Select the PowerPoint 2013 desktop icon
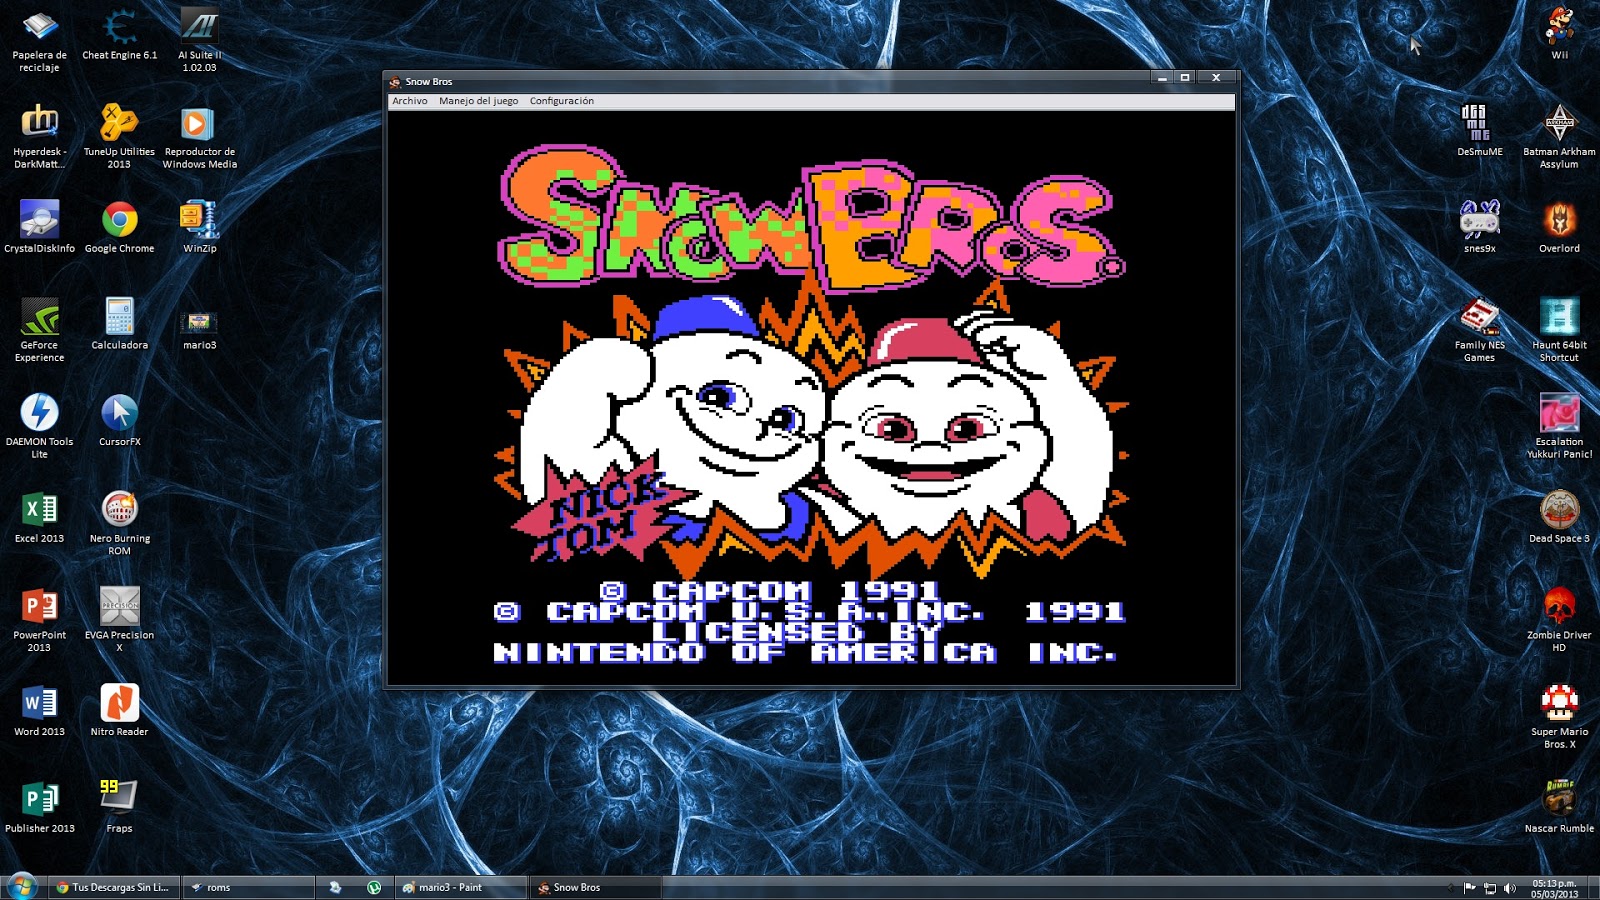 40,620
